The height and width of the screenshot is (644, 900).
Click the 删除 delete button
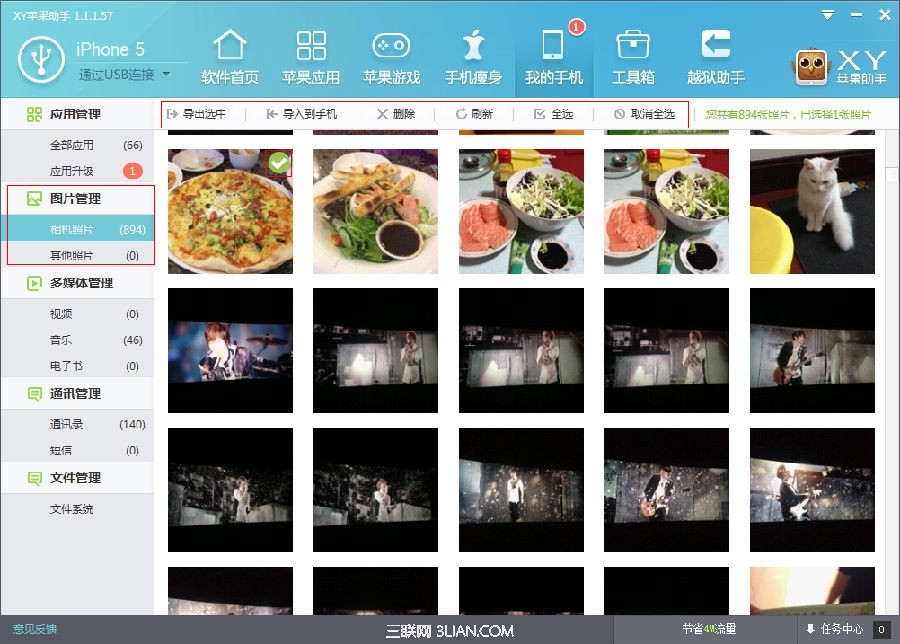point(395,114)
